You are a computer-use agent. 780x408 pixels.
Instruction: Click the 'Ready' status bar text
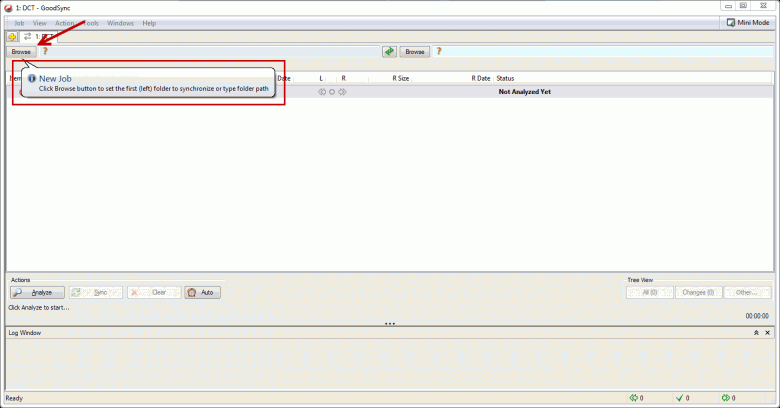(x=14, y=398)
